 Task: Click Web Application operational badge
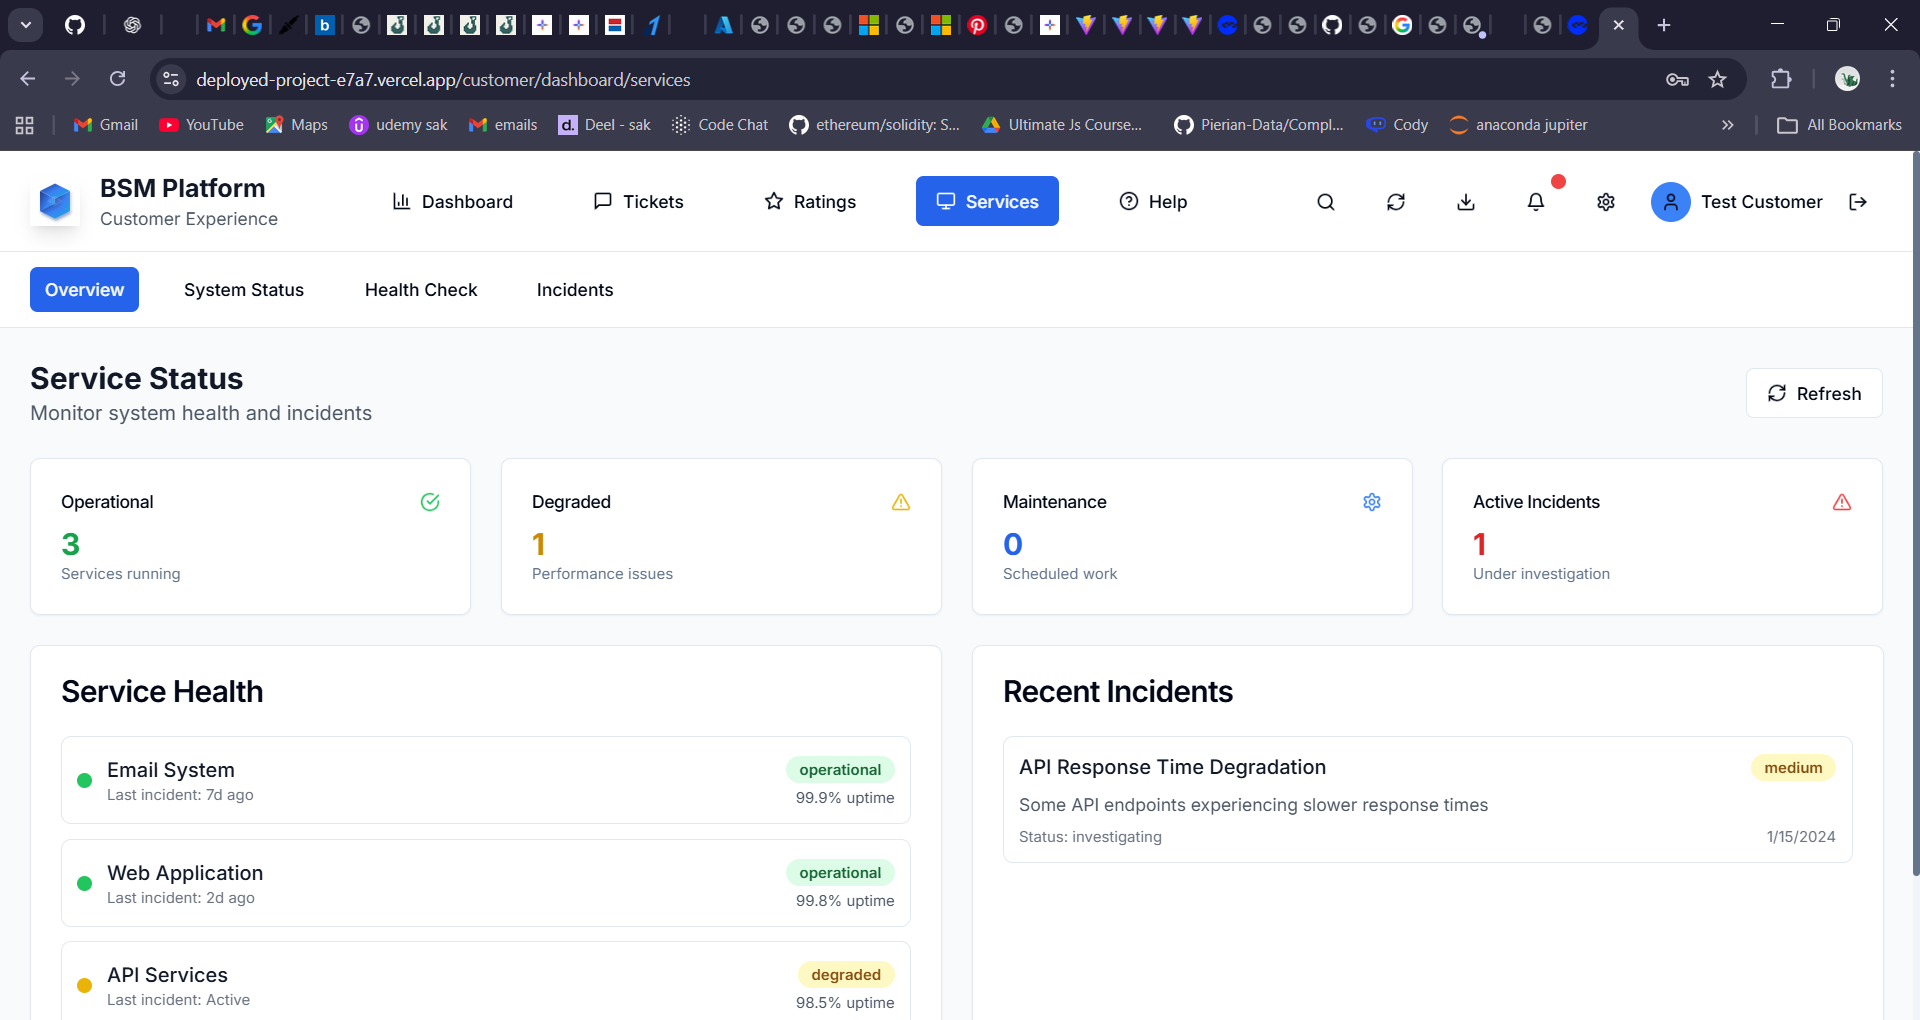(x=840, y=873)
